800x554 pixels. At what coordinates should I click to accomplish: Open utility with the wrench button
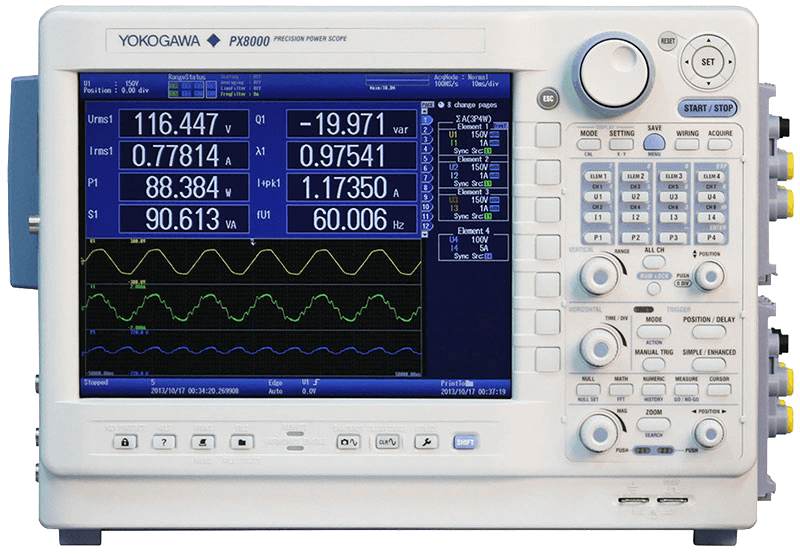[424, 441]
